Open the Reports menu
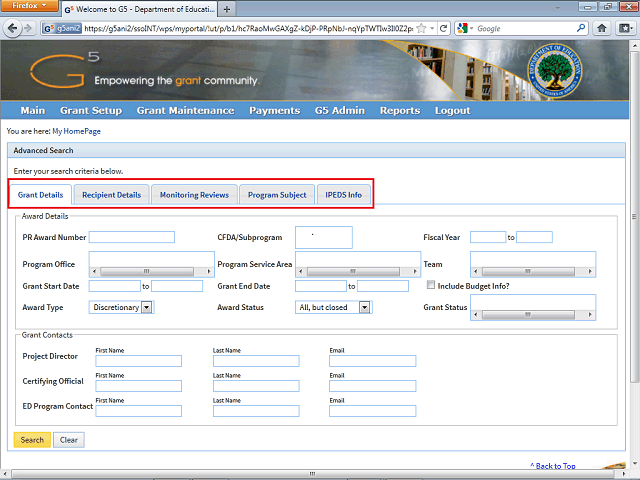 click(400, 111)
